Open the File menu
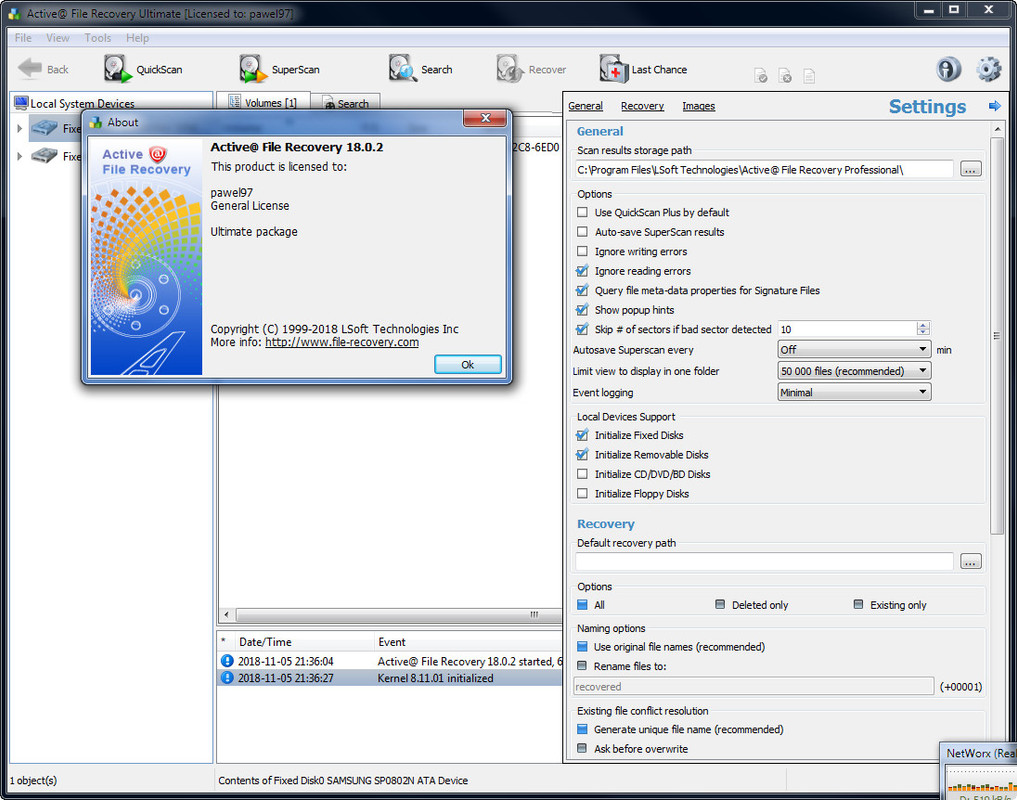Viewport: 1017px width, 800px height. point(23,38)
